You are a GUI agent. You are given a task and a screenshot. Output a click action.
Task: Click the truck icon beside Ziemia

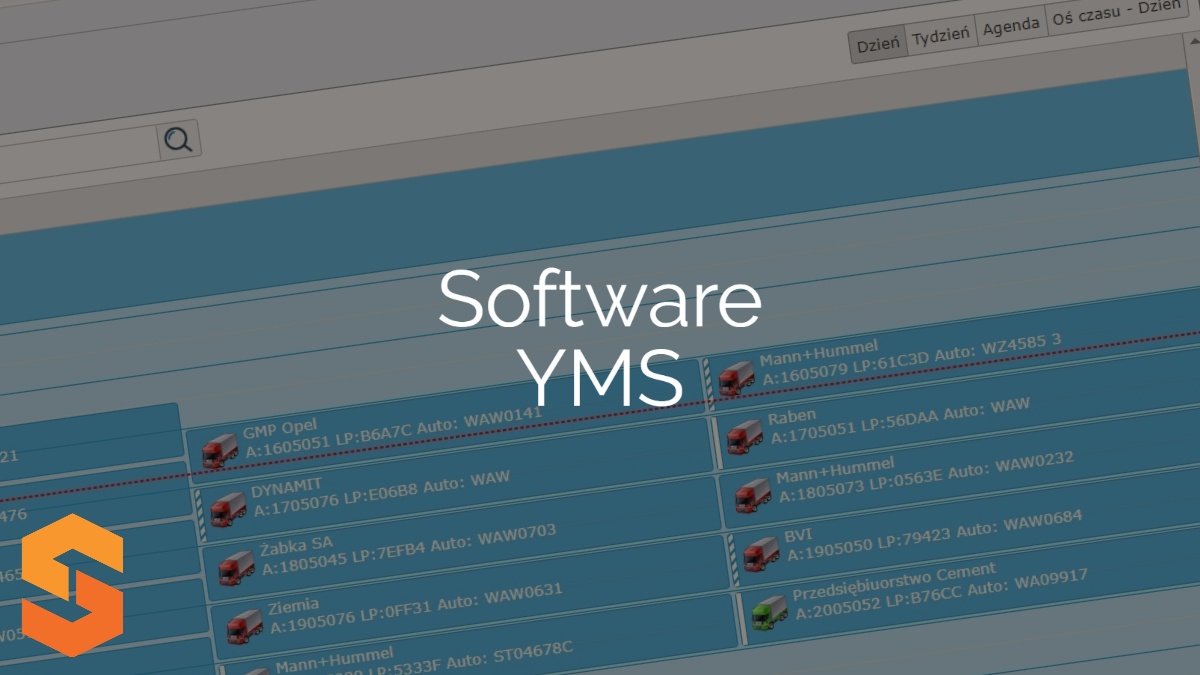244,625
